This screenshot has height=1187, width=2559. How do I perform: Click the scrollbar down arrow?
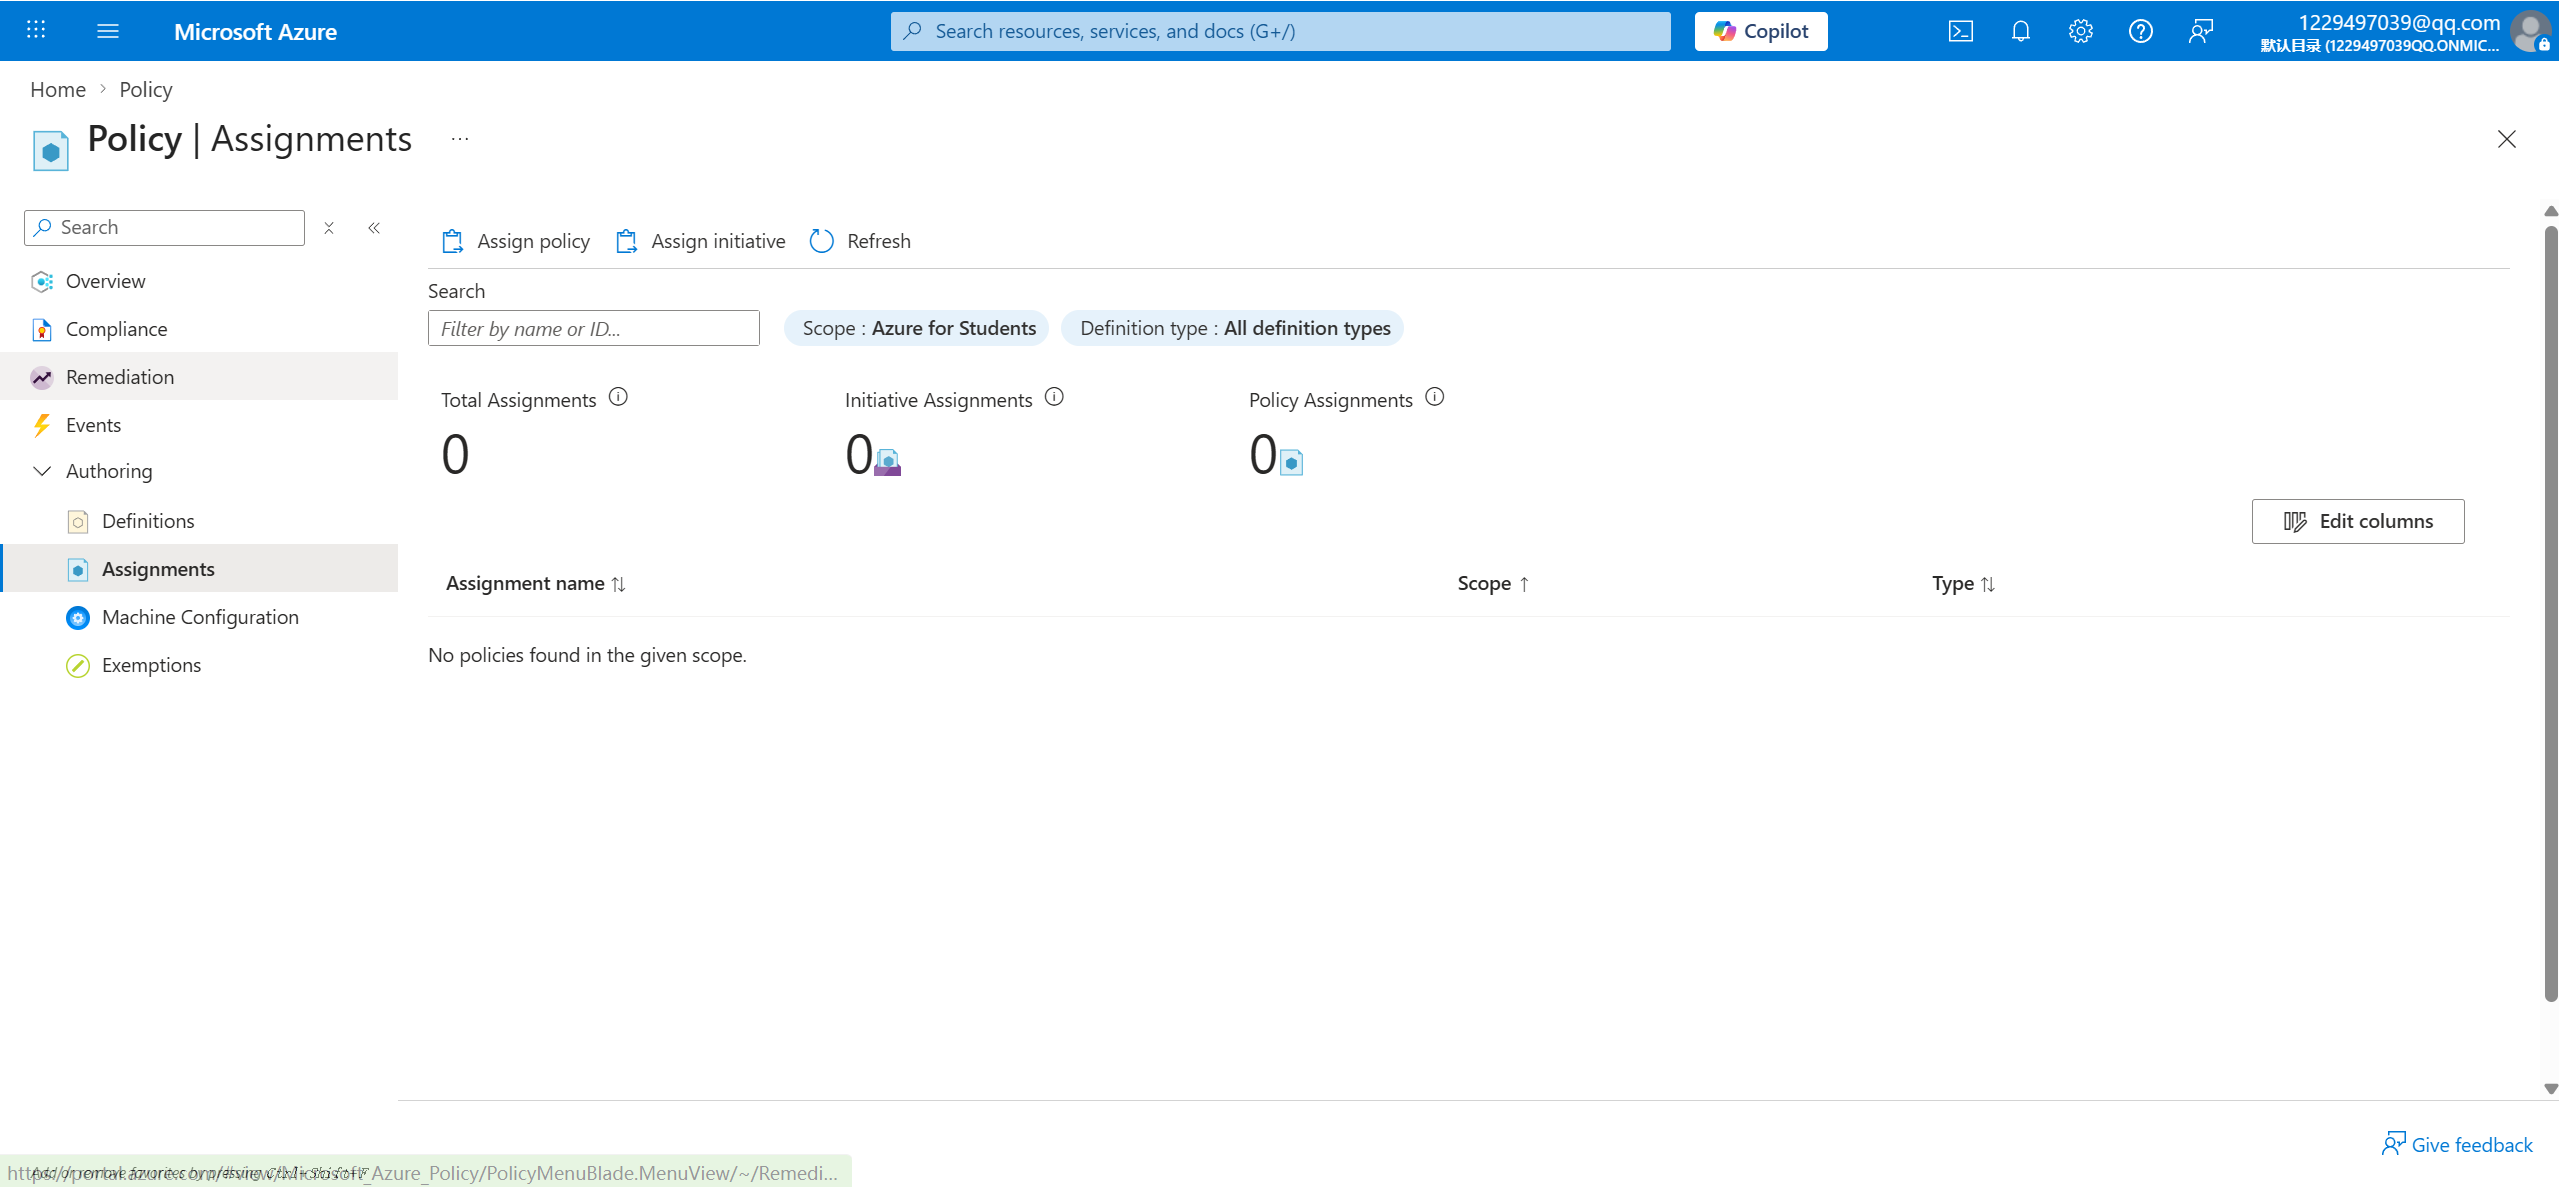click(2551, 1089)
